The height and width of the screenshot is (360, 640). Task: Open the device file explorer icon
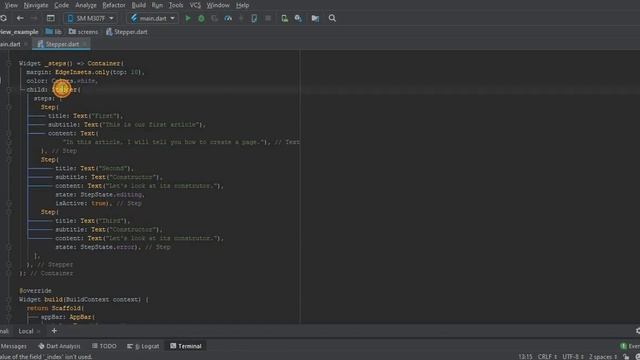tap(315, 18)
